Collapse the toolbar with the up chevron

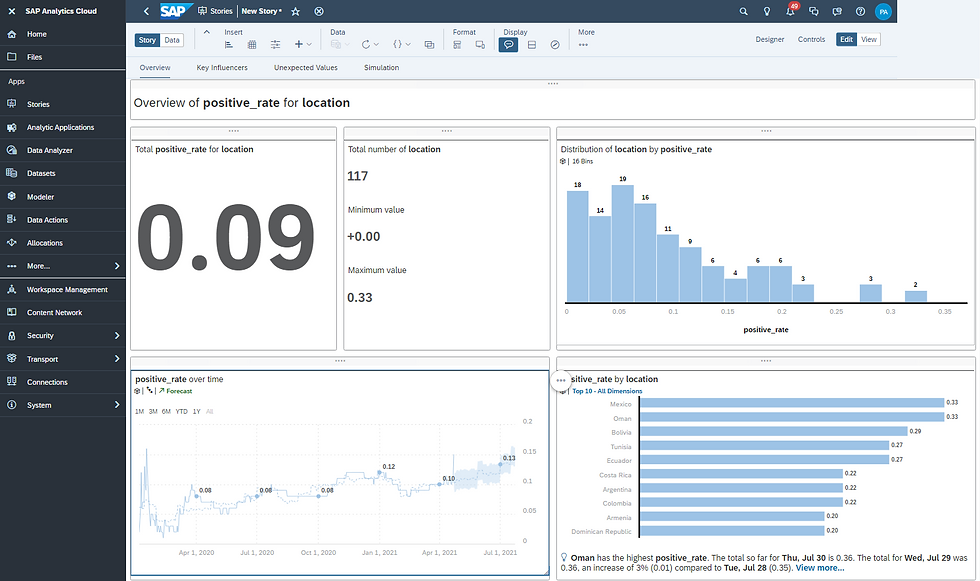[206, 32]
